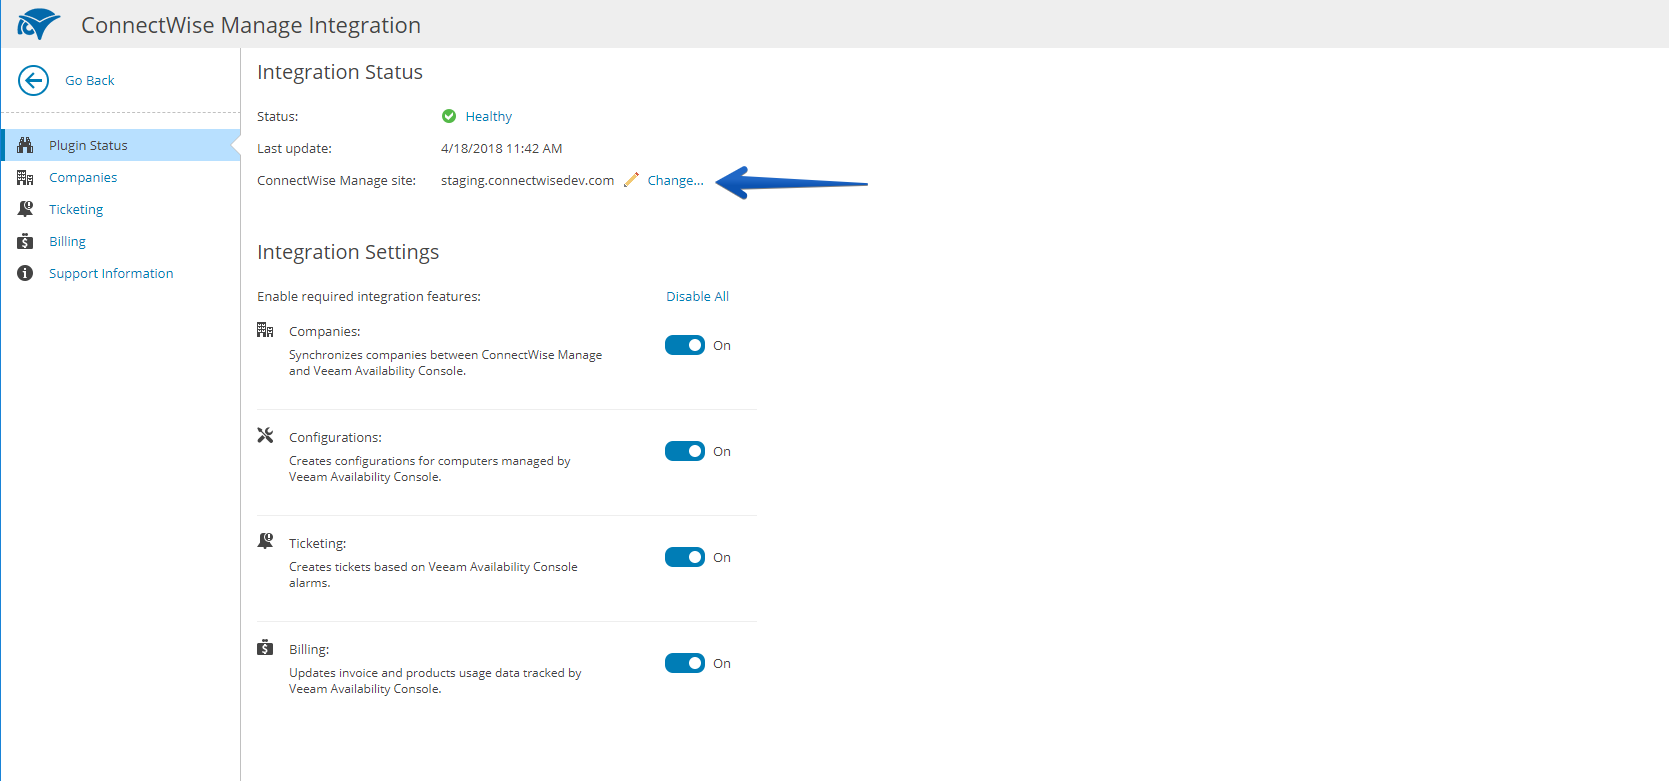Click the Support Information info icon
1669x781 pixels.
(x=25, y=273)
